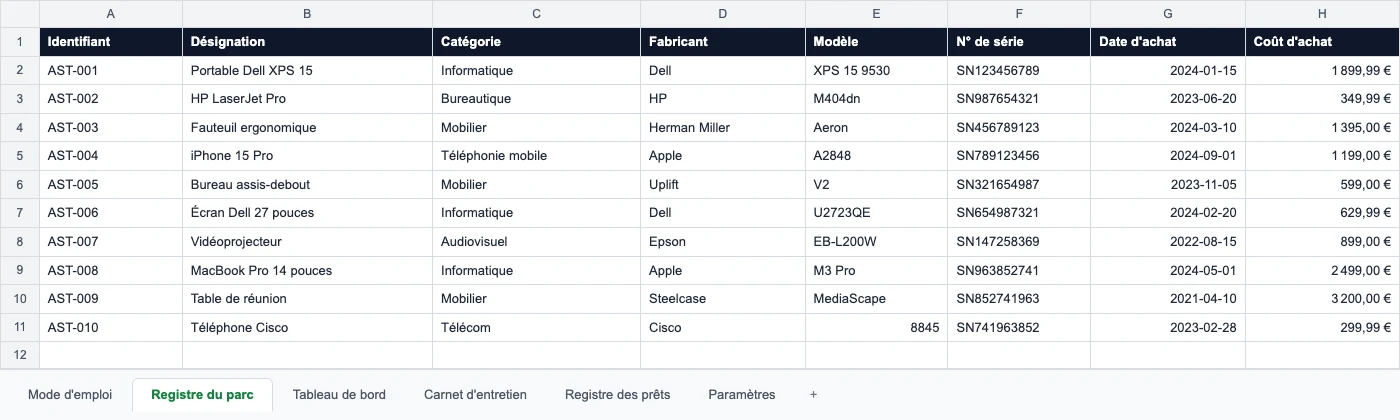Click the Fabricant header cell

(723, 42)
